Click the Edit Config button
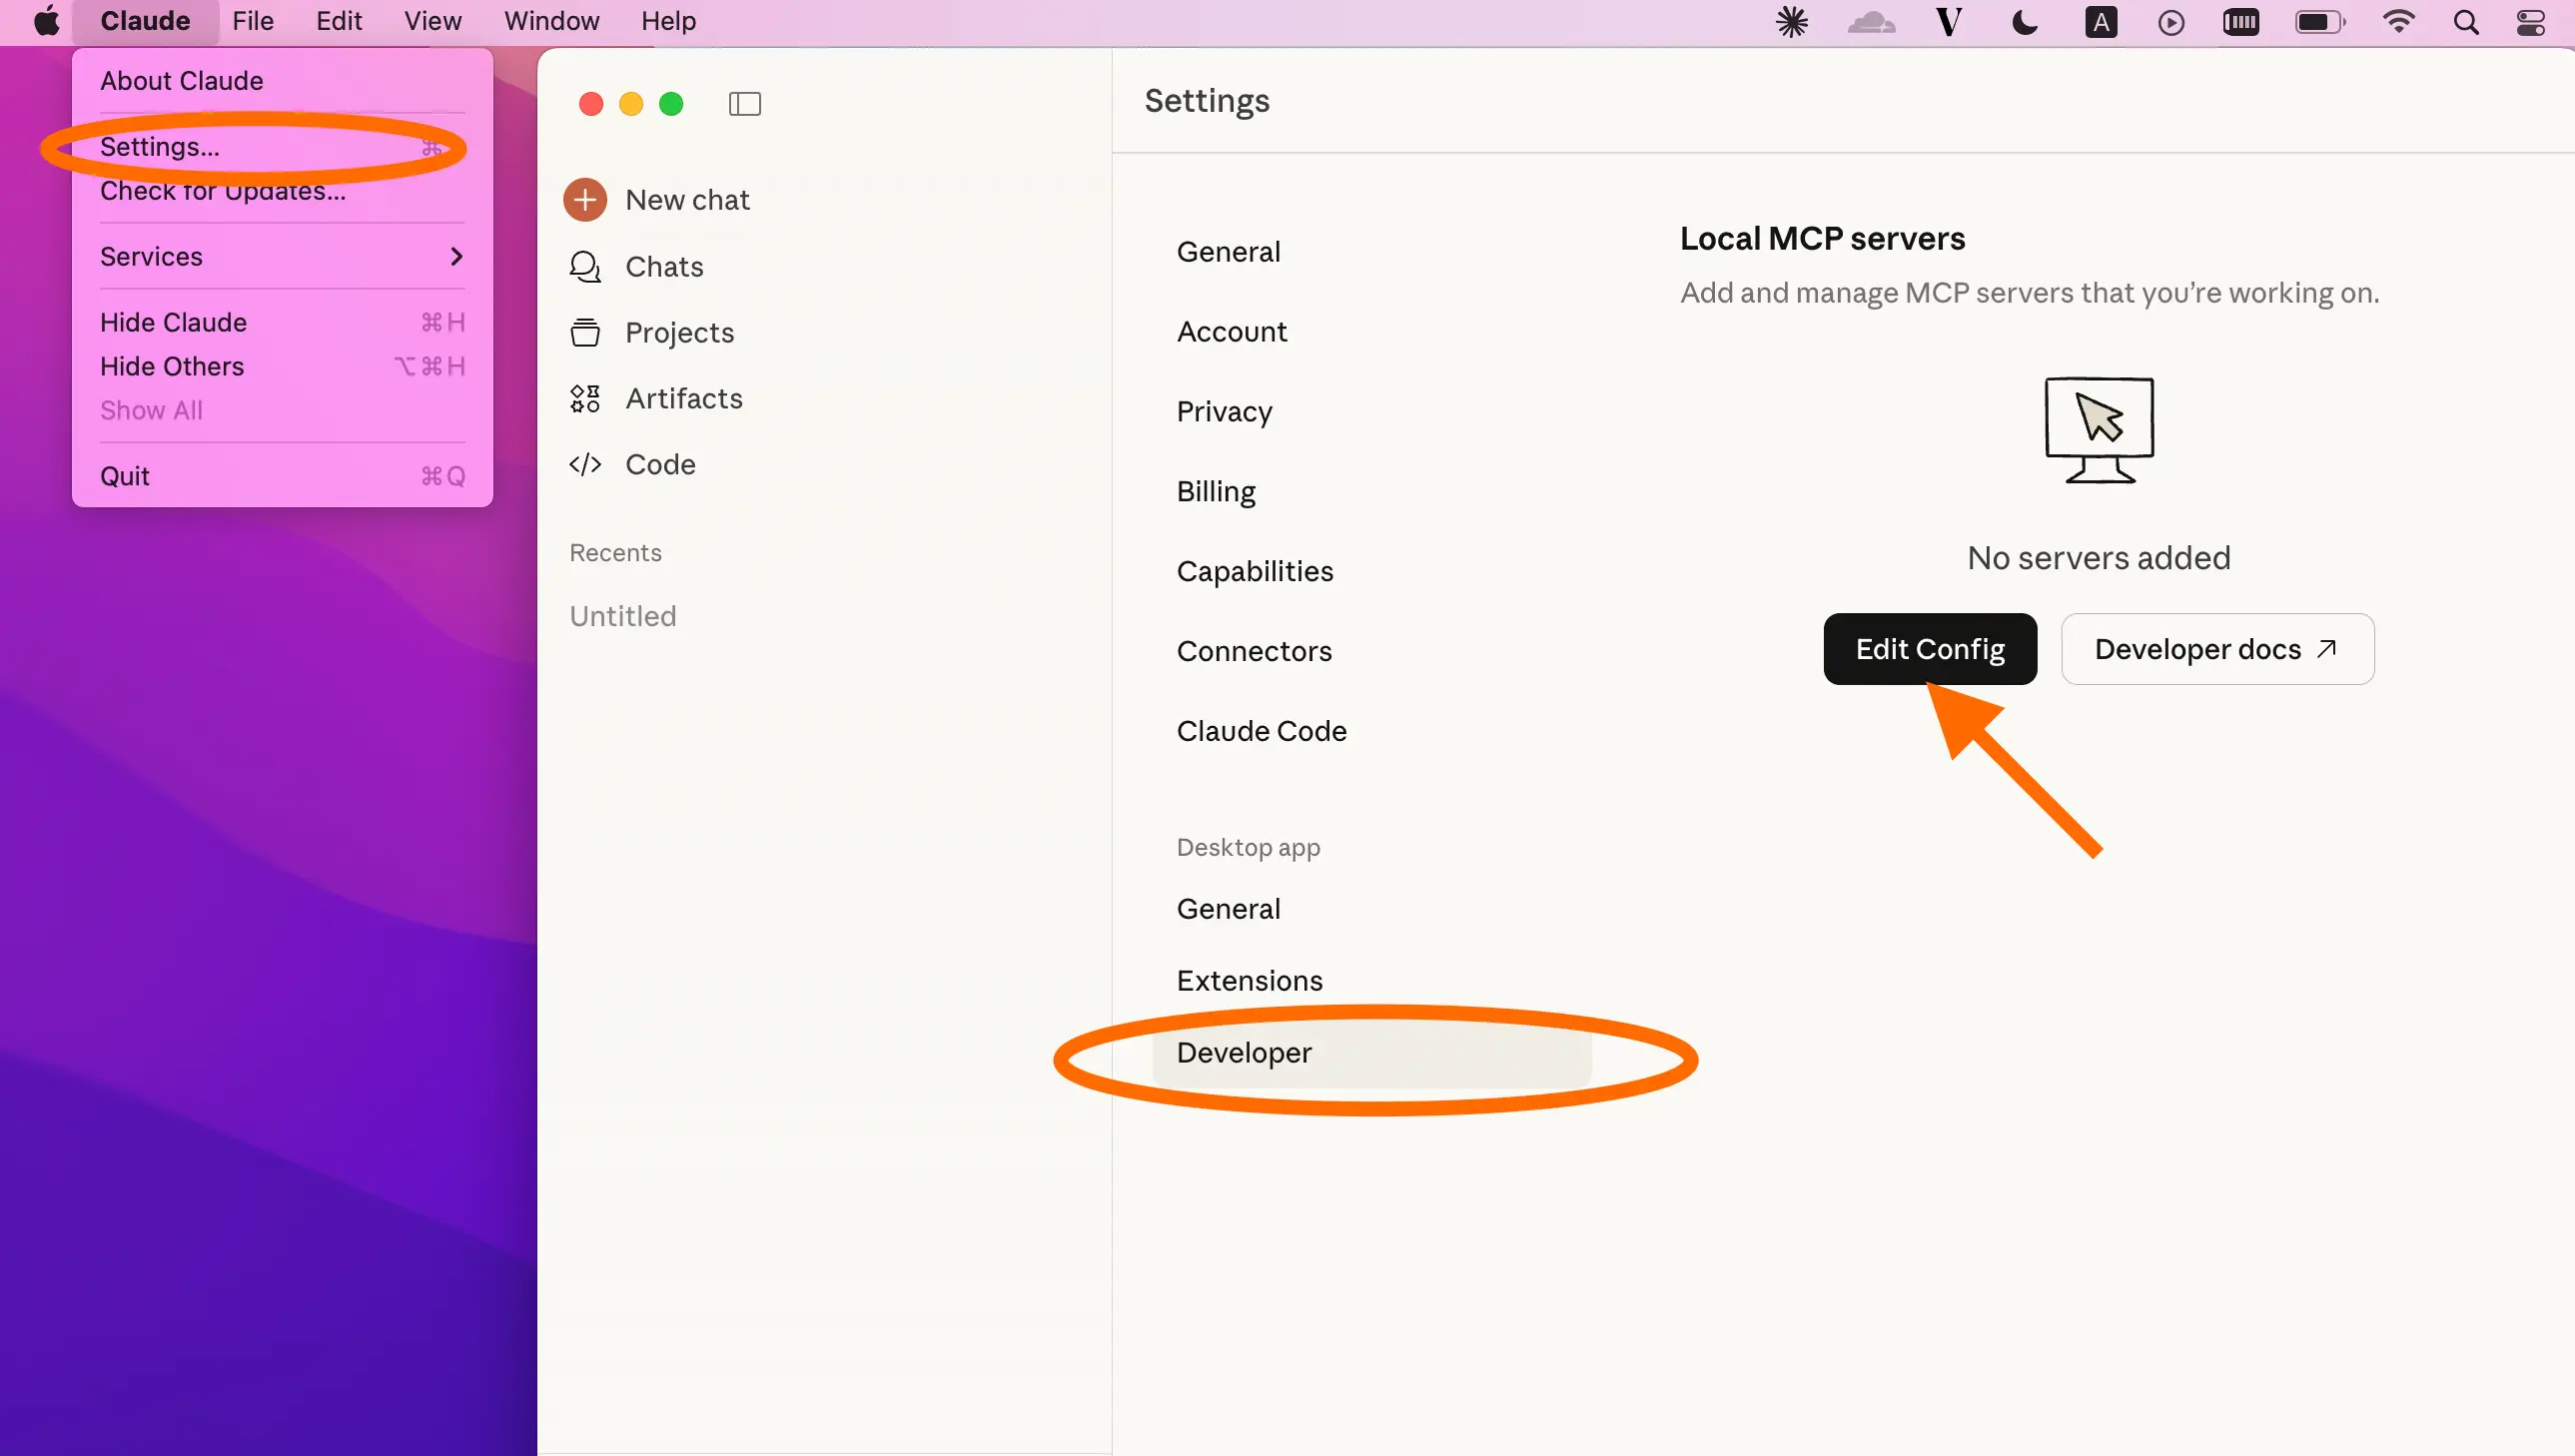The image size is (2575, 1456). point(1929,649)
